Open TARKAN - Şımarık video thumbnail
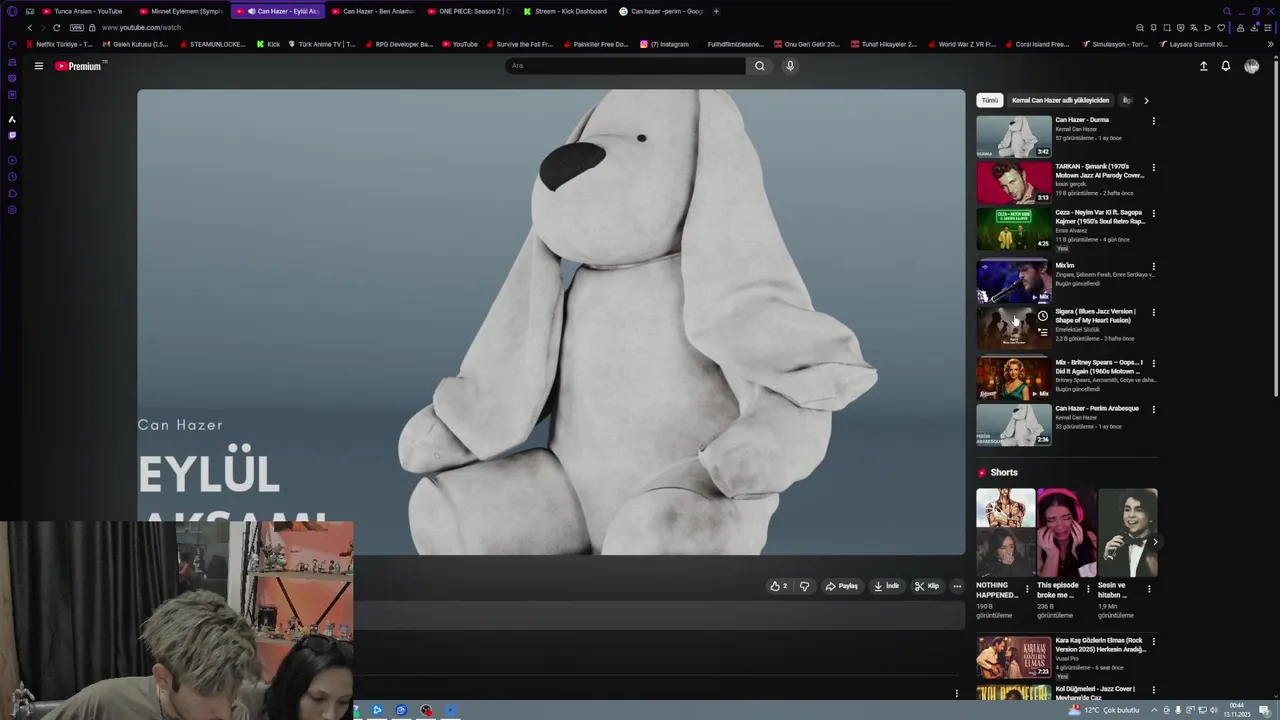 pos(1014,182)
